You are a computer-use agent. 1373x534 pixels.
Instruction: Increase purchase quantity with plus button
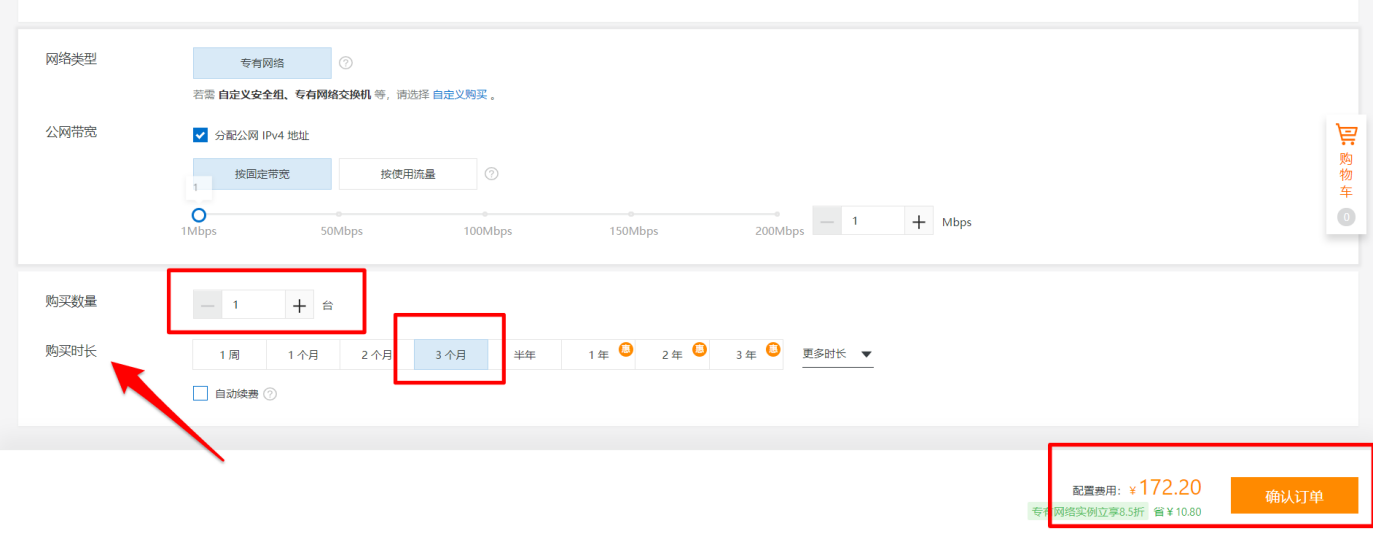pos(299,305)
